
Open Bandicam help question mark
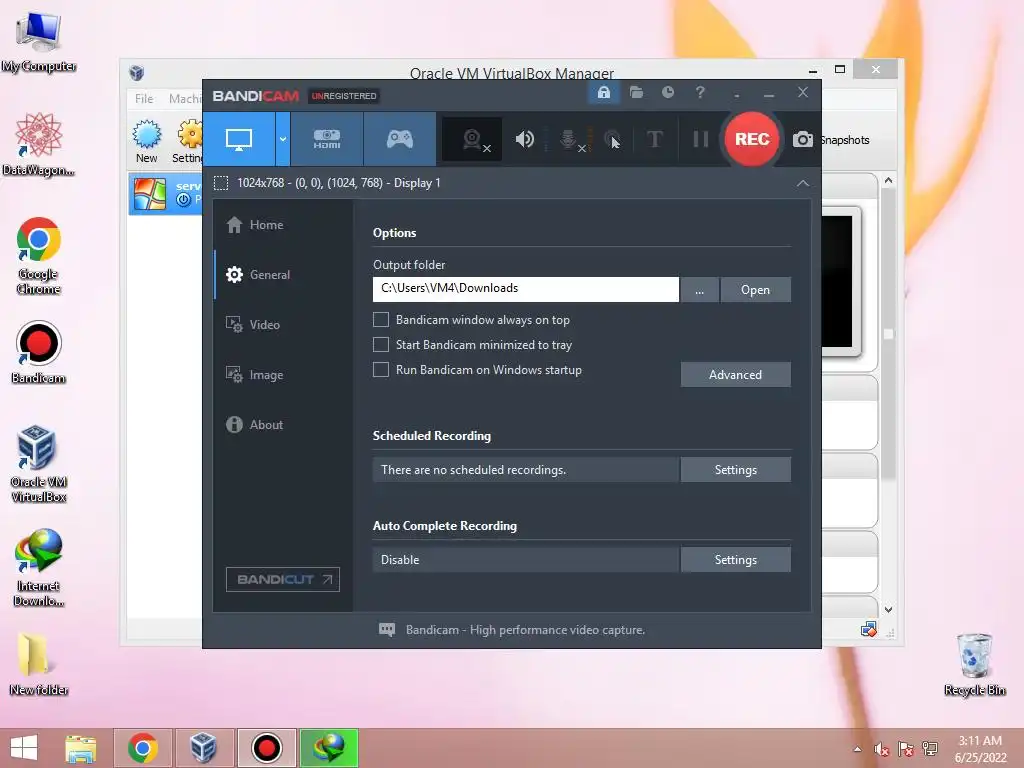700,93
